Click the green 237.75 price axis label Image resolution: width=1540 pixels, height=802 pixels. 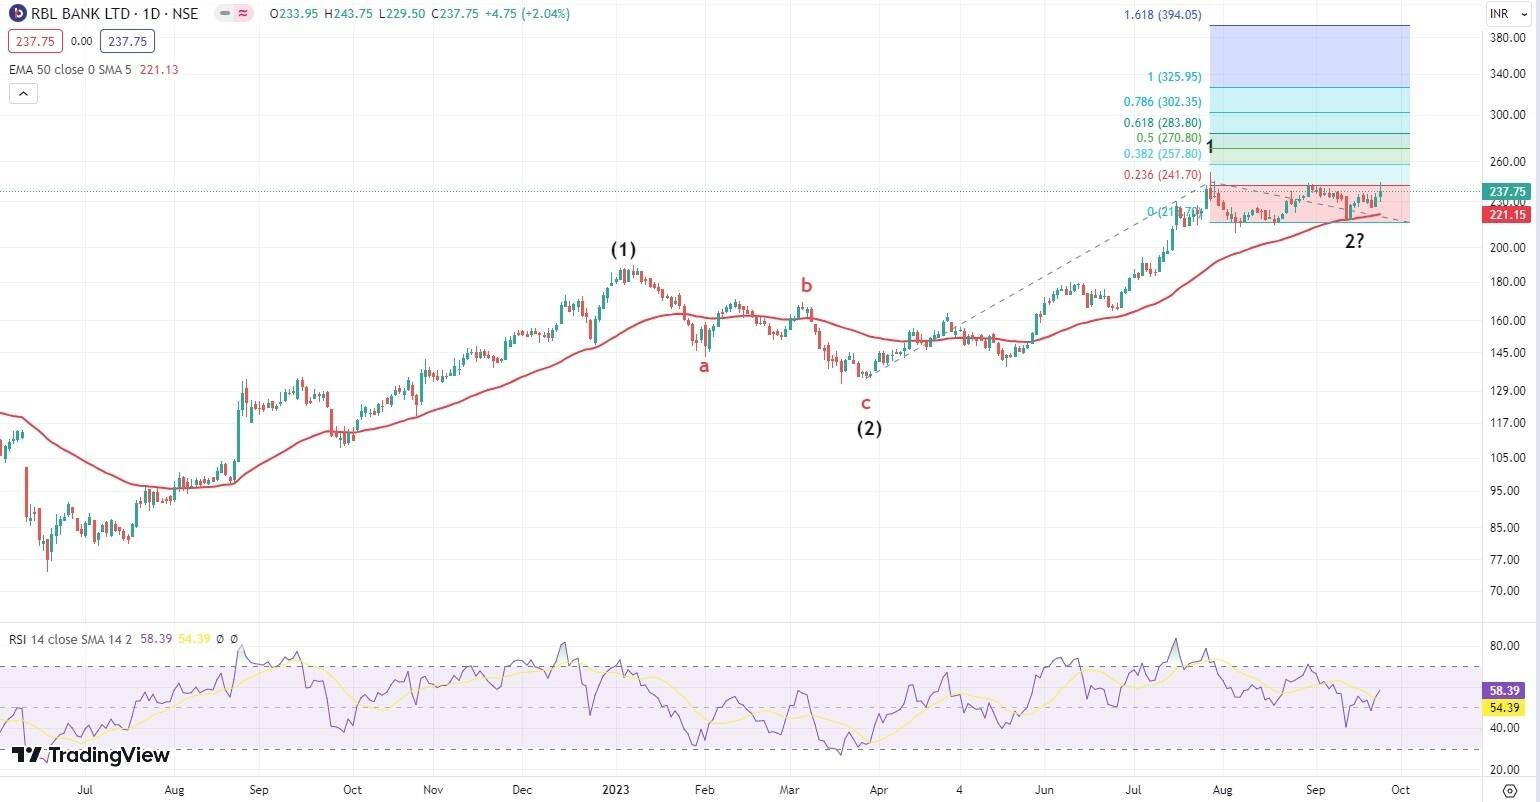[1506, 192]
